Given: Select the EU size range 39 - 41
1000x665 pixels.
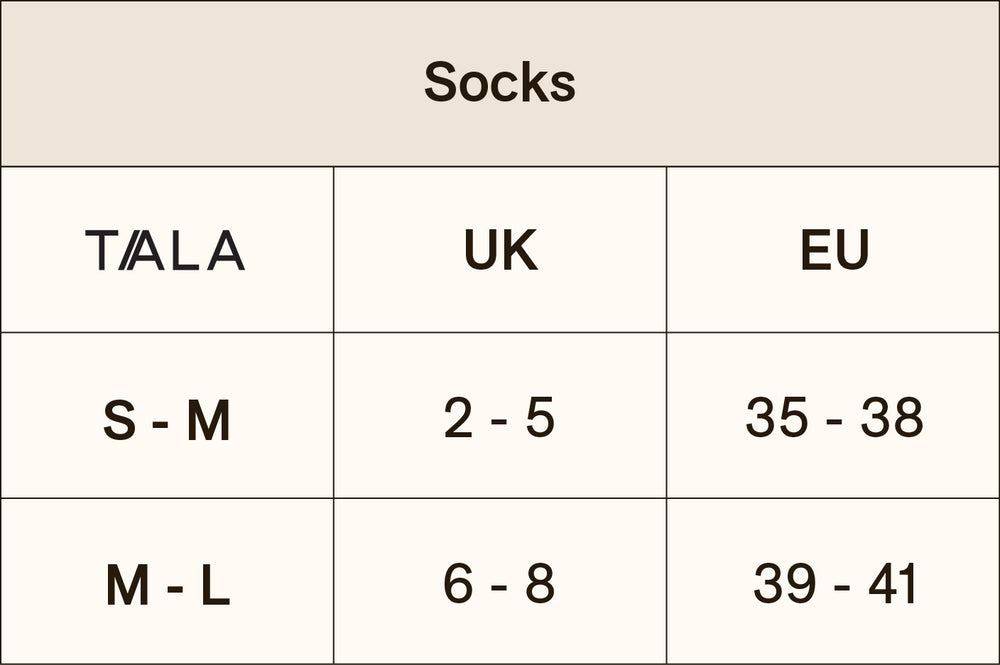Looking at the screenshot, I should (835, 584).
